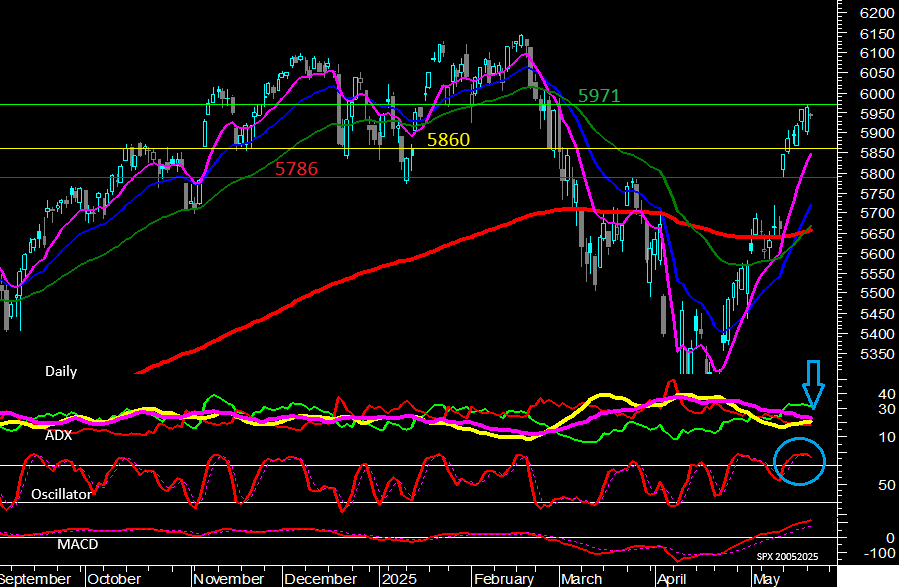Click the 5800 price axis value
The height and width of the screenshot is (587, 899).
[x=877, y=174]
